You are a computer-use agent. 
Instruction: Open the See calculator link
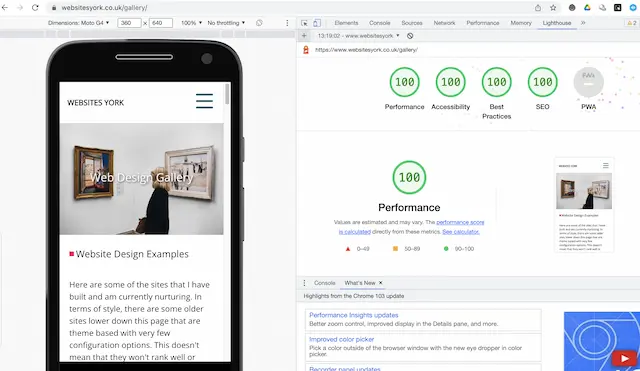pos(461,232)
